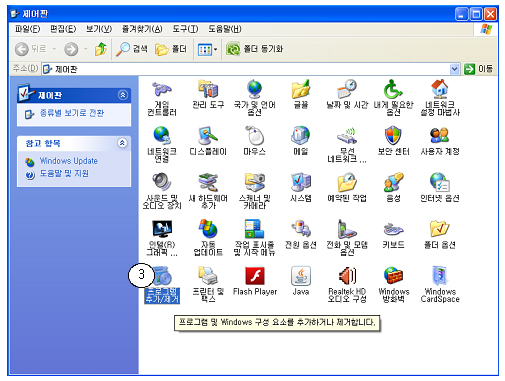Open 도움말 및 지원 link

[64, 174]
